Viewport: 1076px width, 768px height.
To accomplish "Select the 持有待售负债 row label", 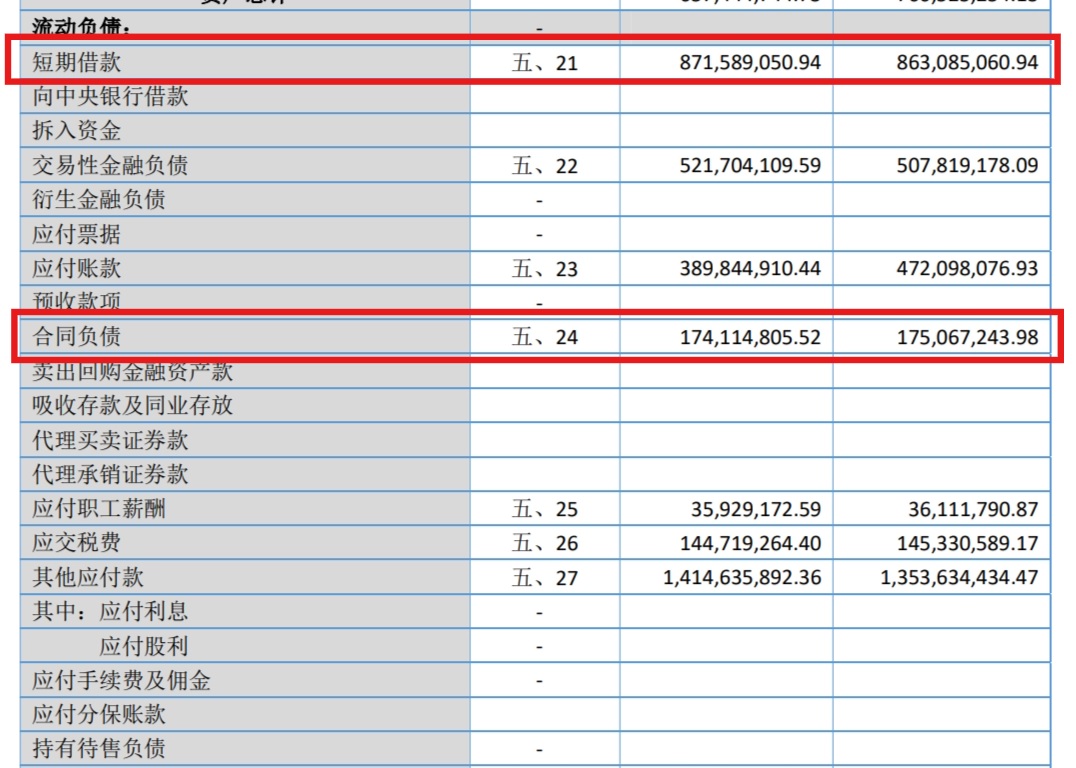I will click(x=99, y=749).
